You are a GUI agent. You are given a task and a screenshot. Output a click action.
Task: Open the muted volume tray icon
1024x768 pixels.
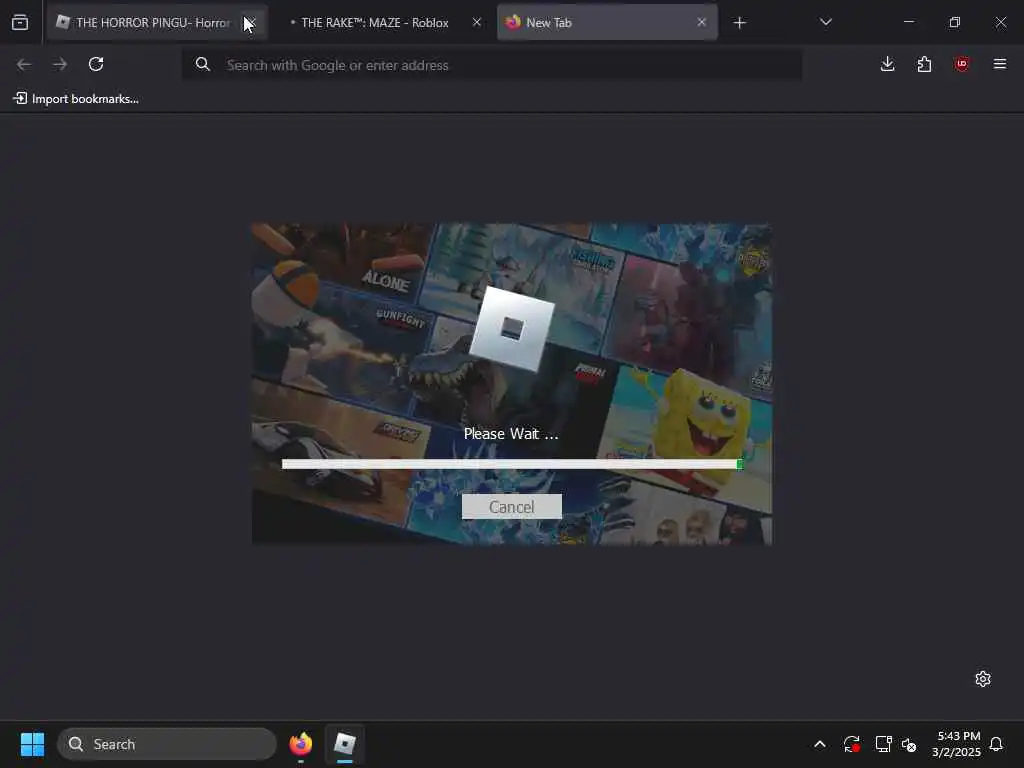pos(908,744)
